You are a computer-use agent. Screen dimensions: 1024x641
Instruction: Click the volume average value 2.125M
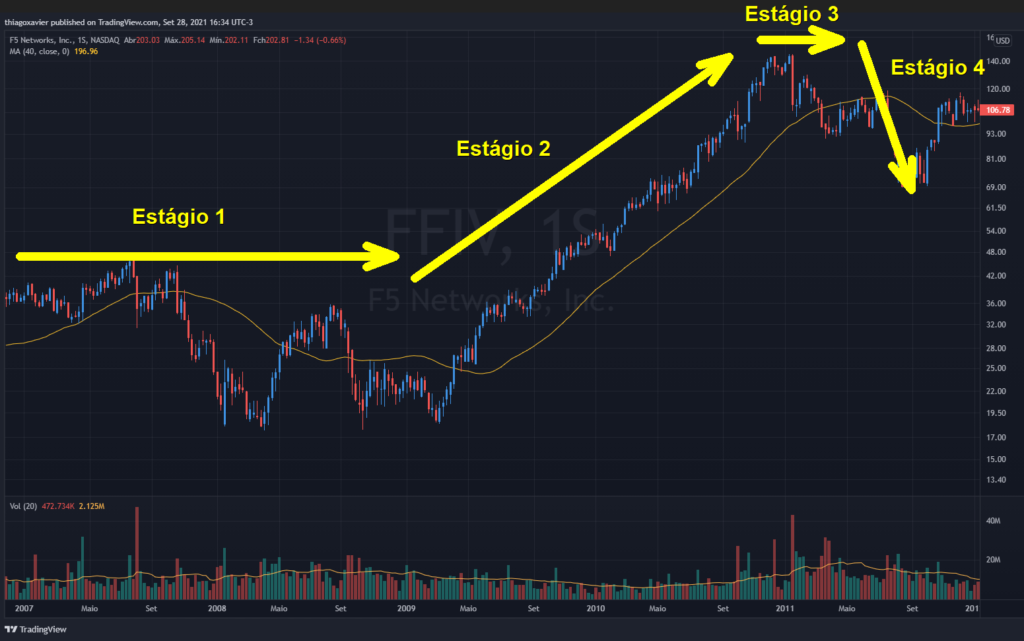[x=91, y=506]
